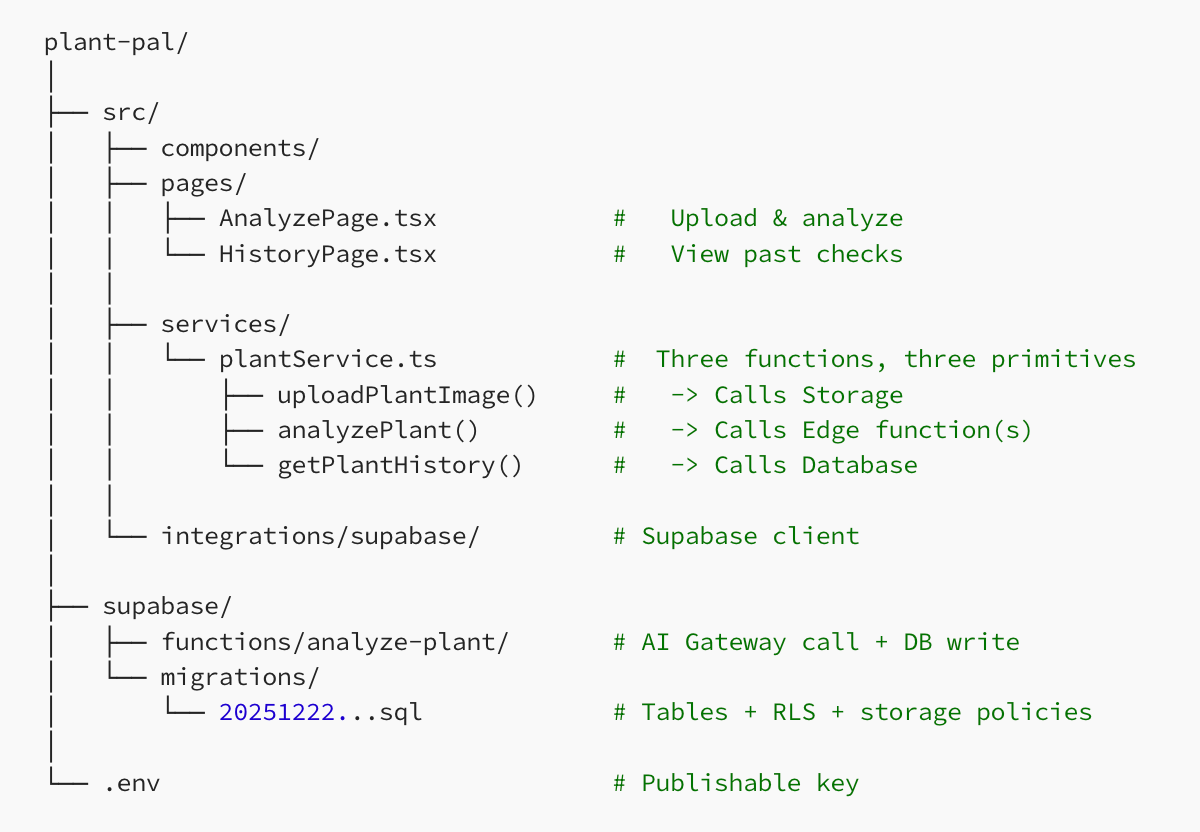
Task: Select integrations/supabase/ folder
Action: pos(320,536)
